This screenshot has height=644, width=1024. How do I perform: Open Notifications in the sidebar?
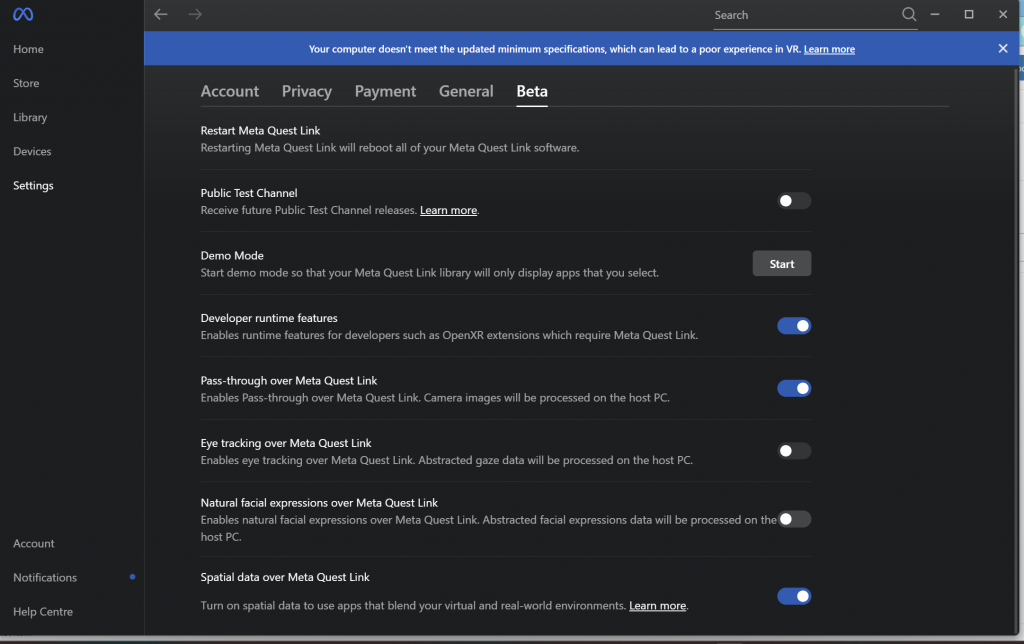click(x=45, y=577)
